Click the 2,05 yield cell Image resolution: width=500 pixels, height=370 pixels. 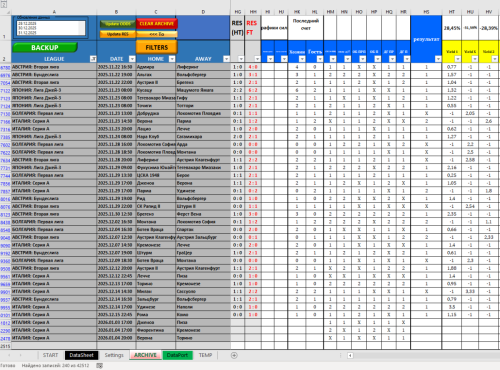click(470, 113)
